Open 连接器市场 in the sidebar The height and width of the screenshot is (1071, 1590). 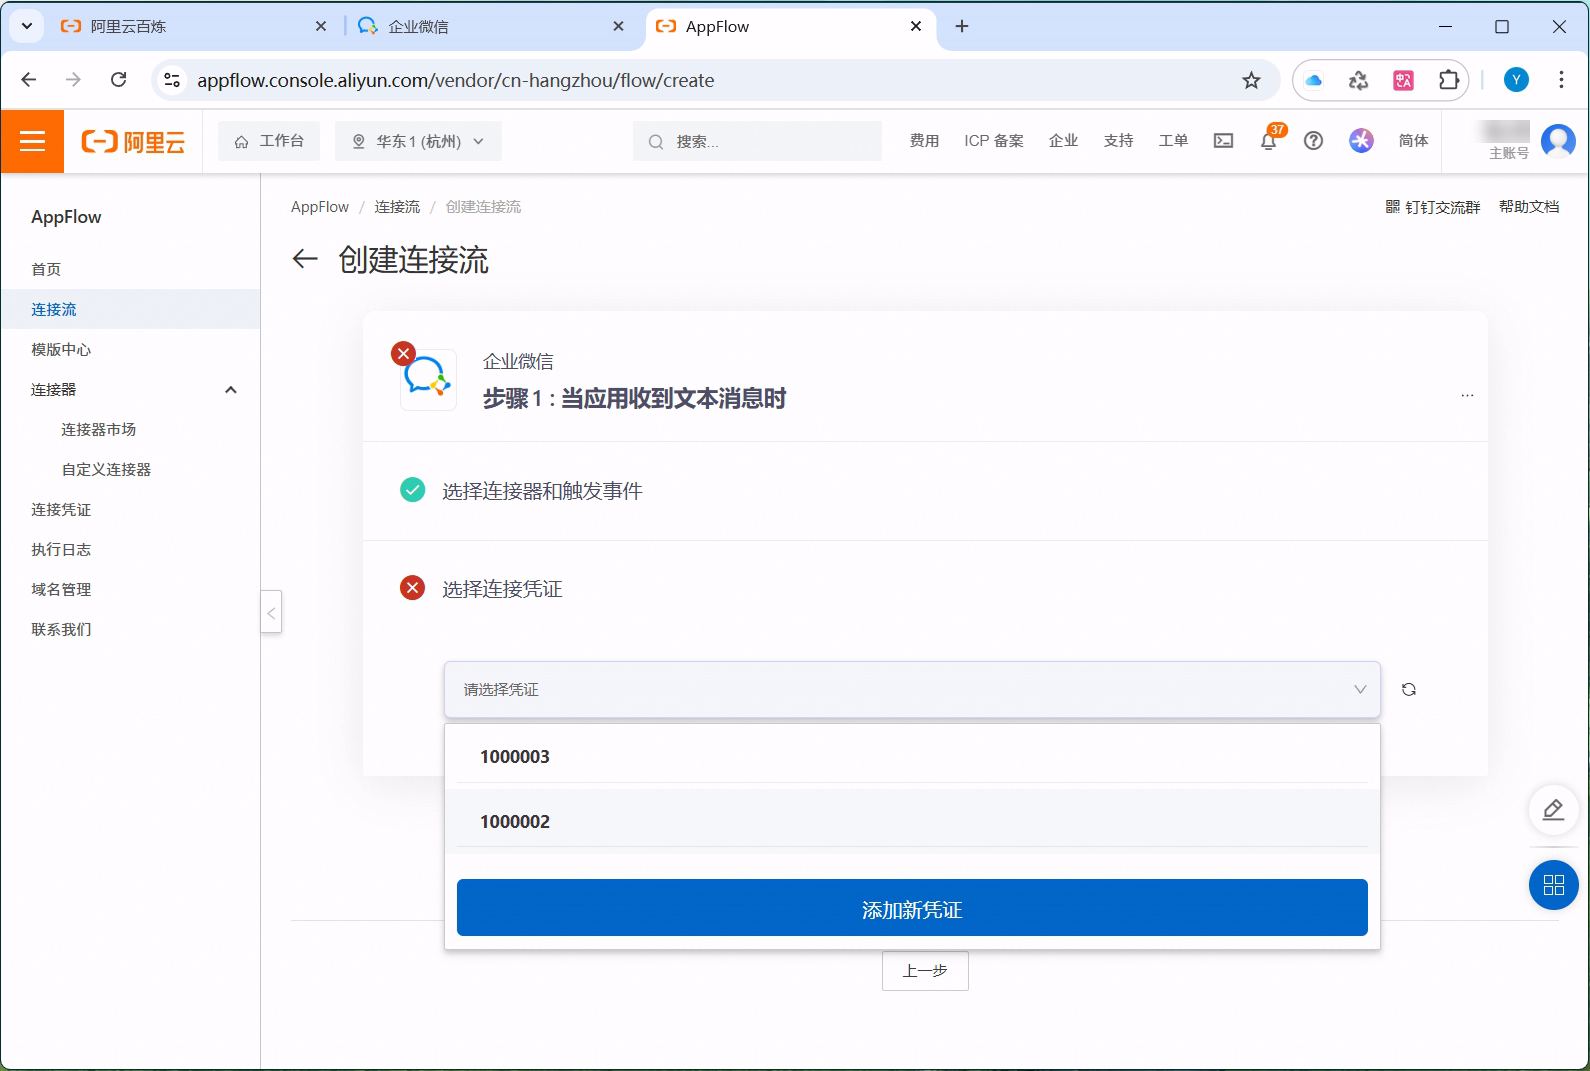[x=98, y=429]
